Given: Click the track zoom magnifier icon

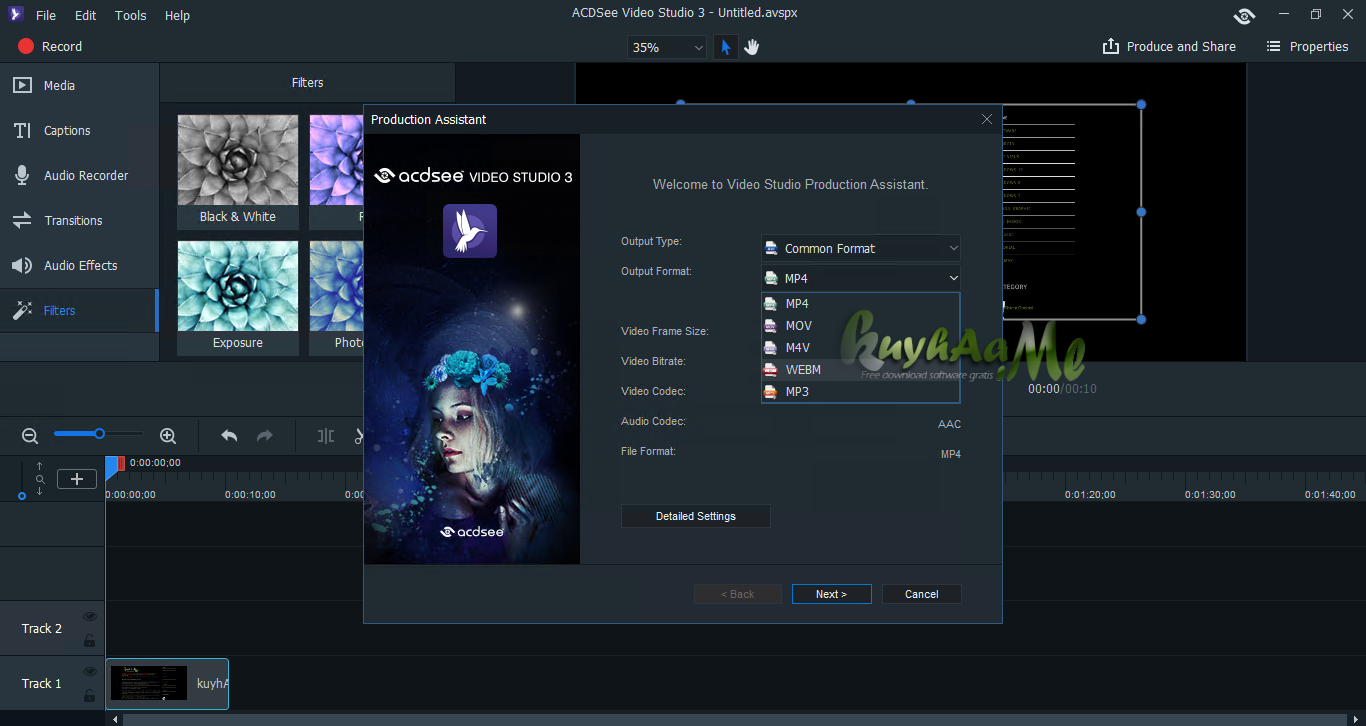Looking at the screenshot, I should click(x=40, y=479).
